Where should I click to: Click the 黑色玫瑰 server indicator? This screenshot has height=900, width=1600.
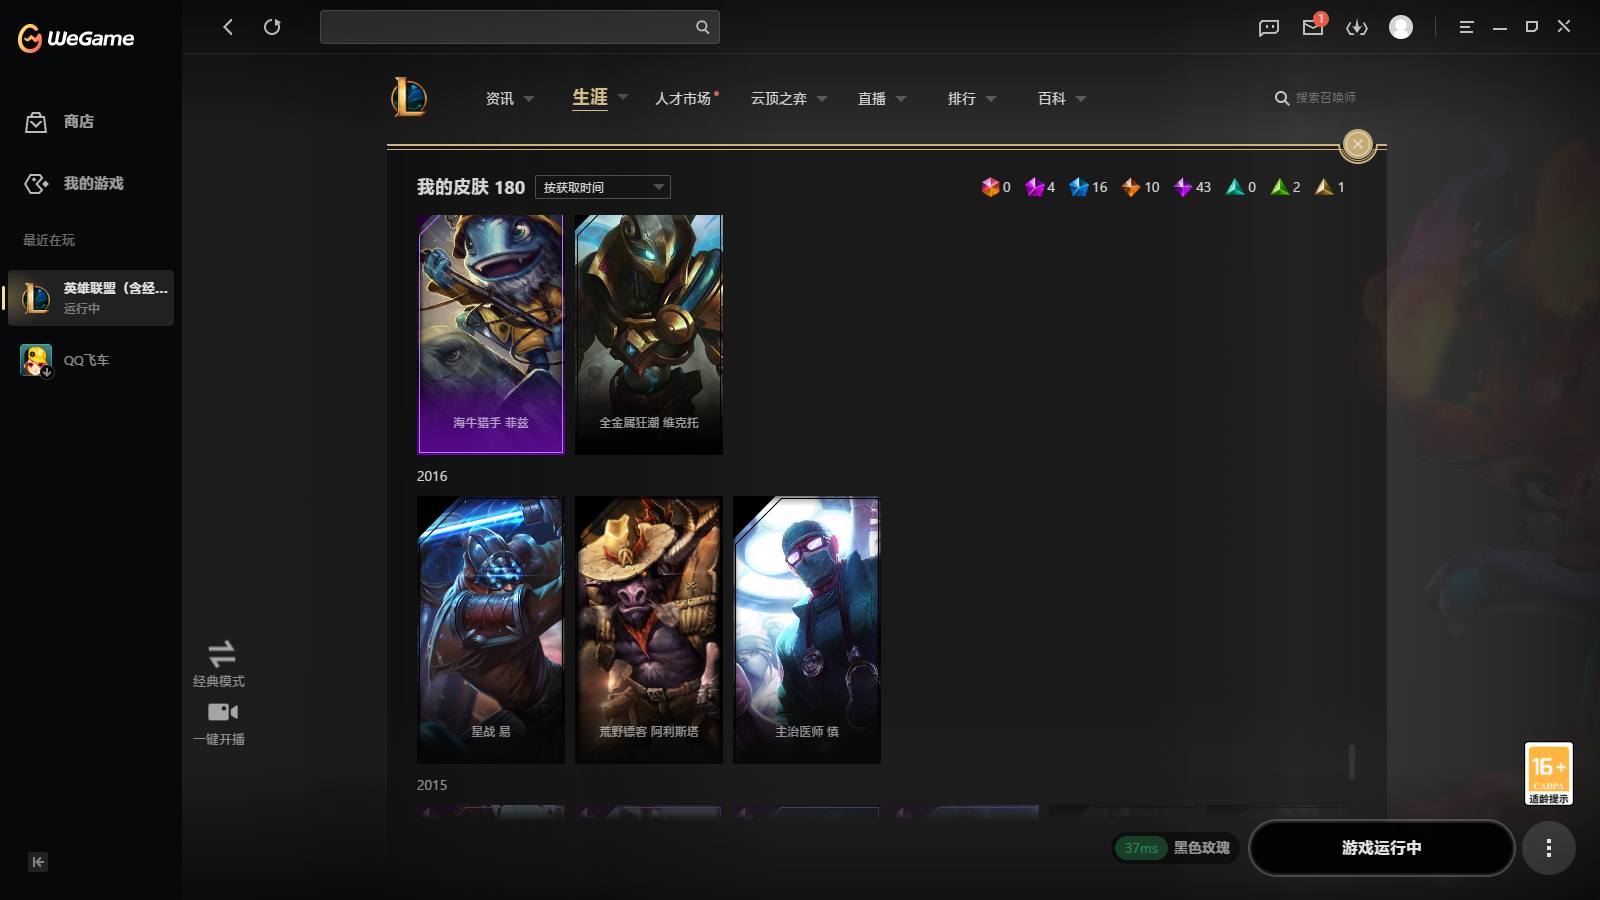[1176, 848]
